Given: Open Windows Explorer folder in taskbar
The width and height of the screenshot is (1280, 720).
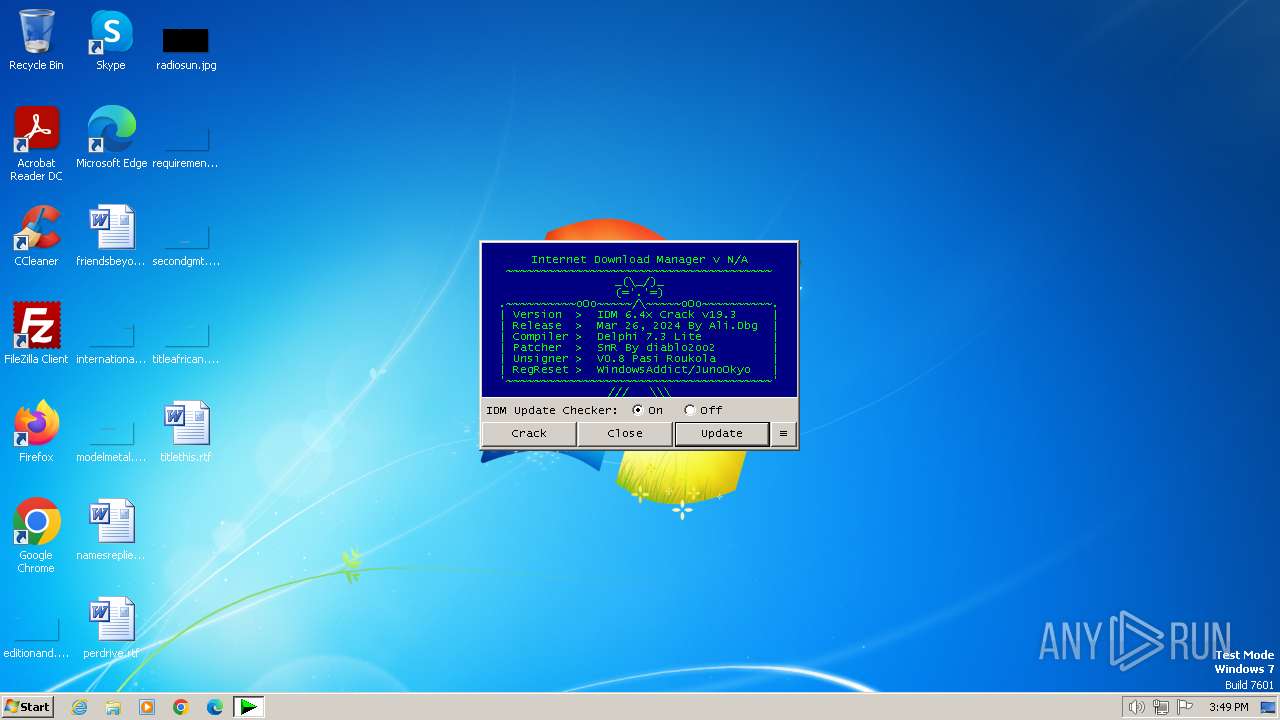Looking at the screenshot, I should pos(113,707).
